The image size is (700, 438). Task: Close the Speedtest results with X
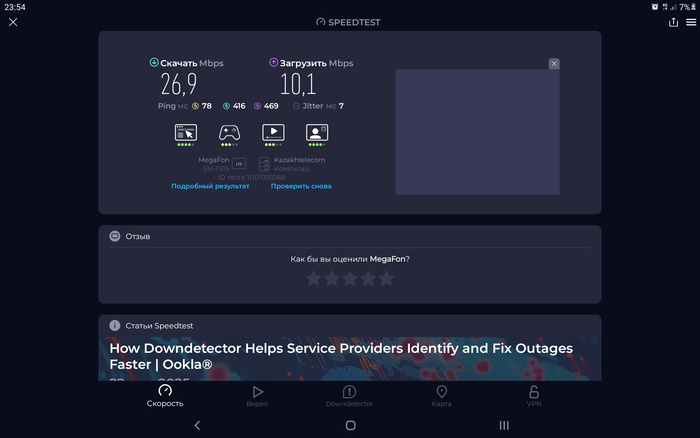13,22
